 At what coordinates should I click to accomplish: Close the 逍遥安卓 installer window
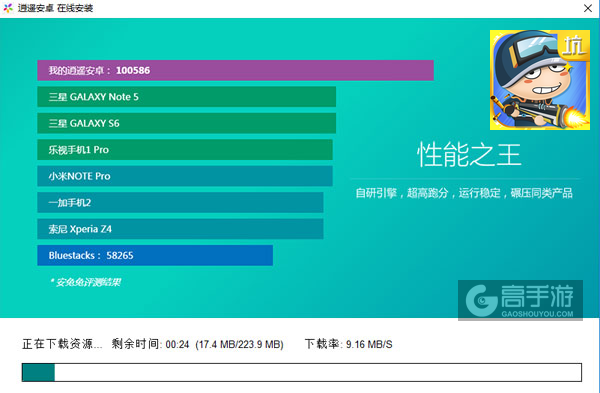click(588, 8)
